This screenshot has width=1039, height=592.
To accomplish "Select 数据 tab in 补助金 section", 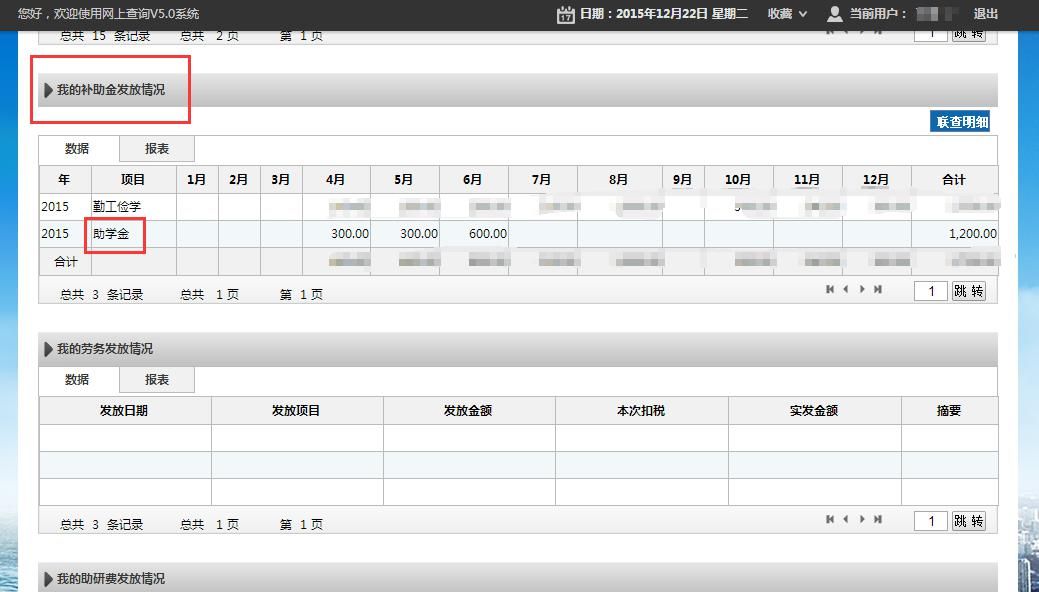I will (78, 149).
